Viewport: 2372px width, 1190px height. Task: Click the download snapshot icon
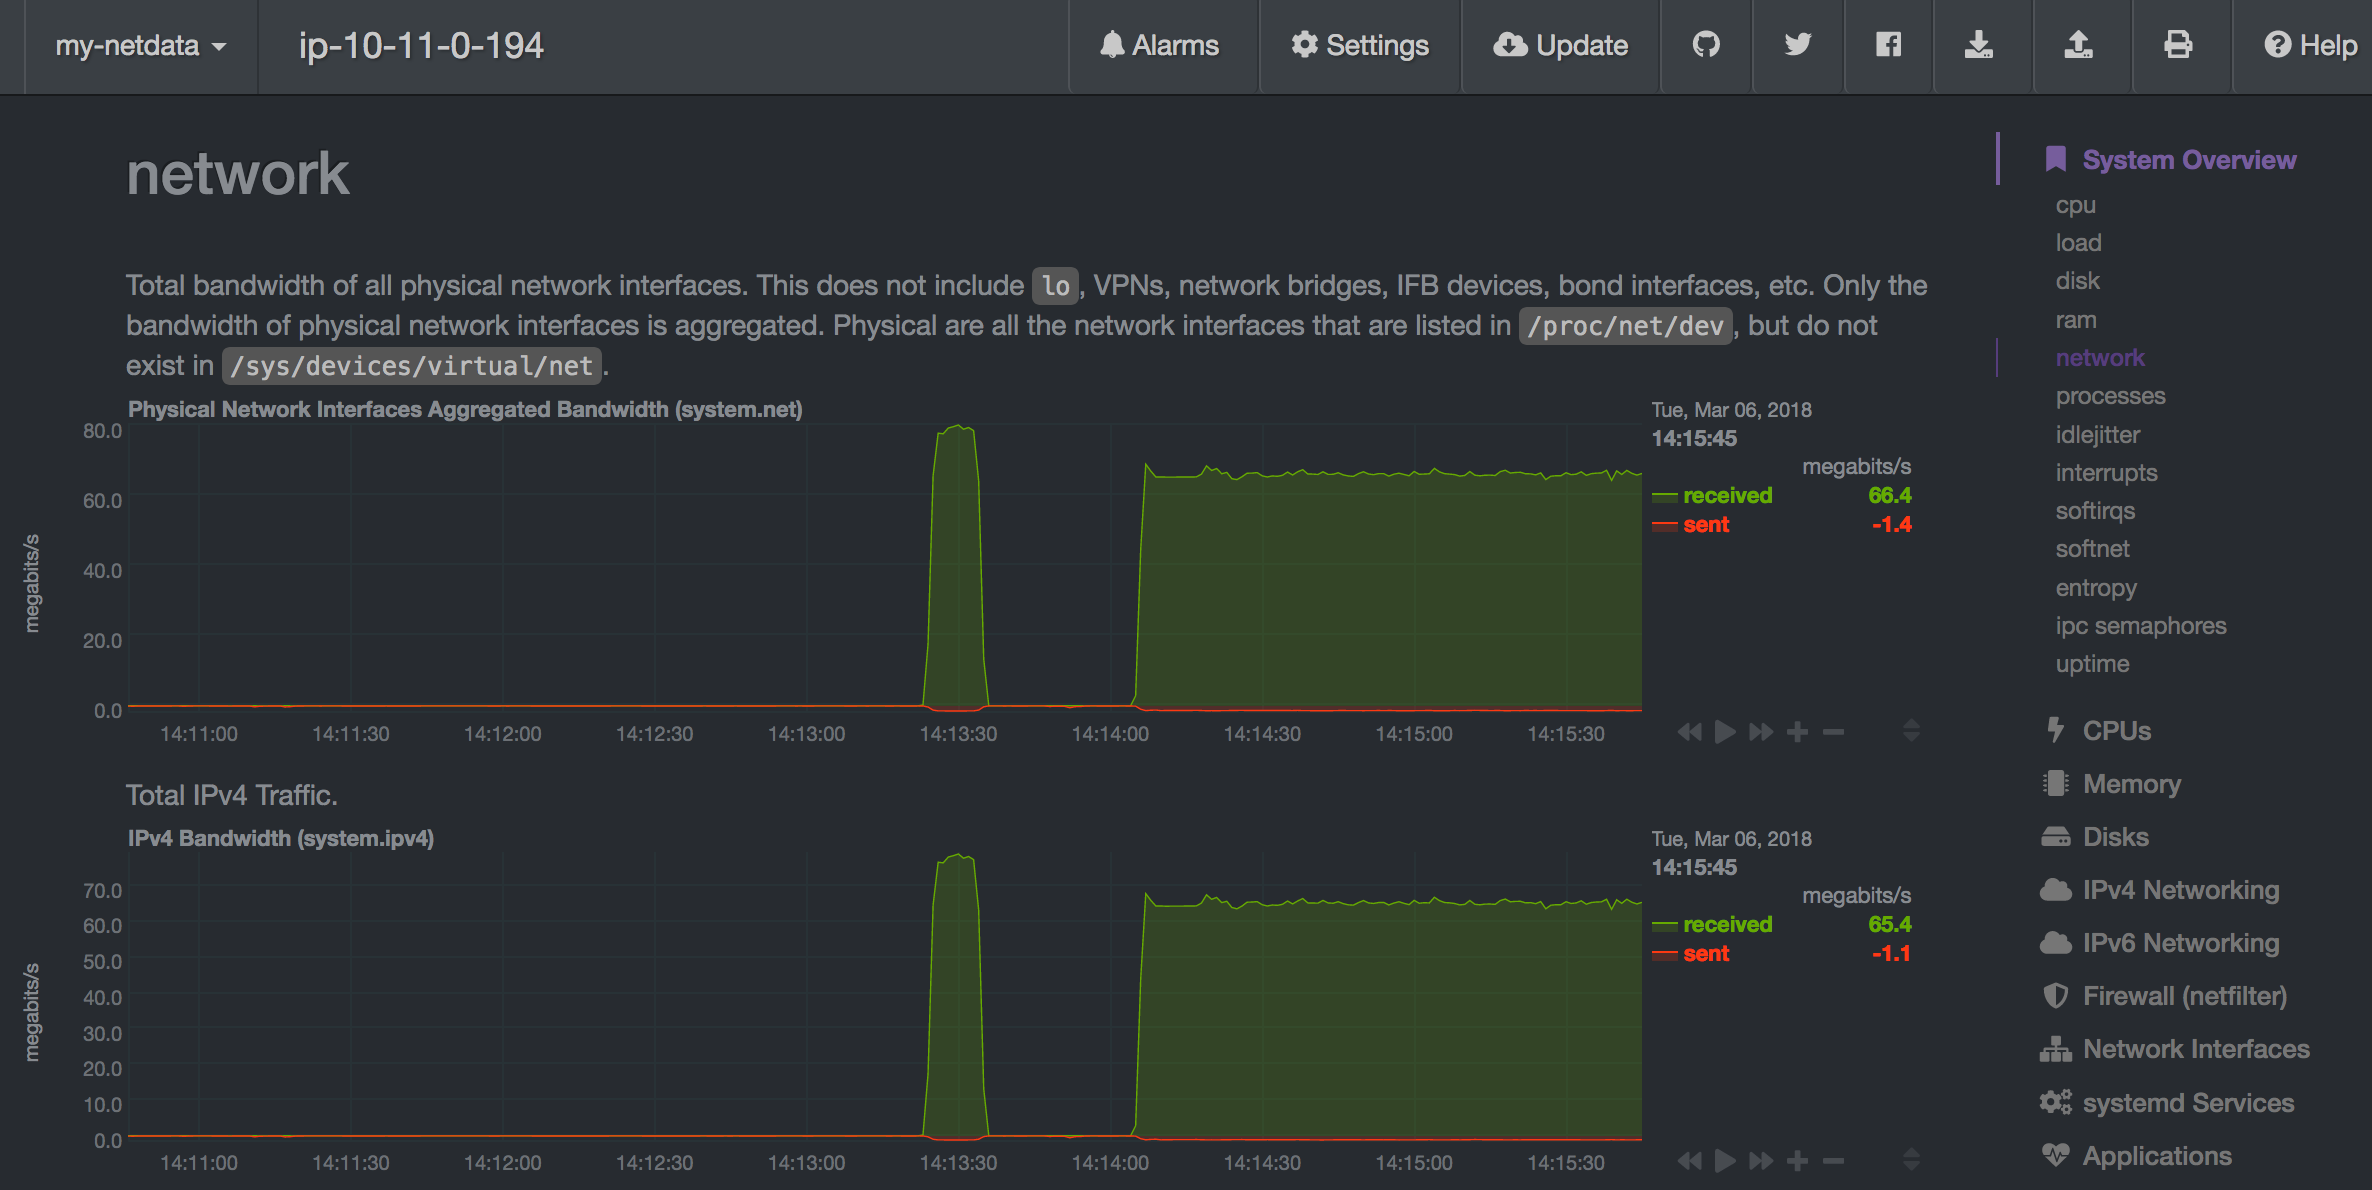click(x=1979, y=45)
